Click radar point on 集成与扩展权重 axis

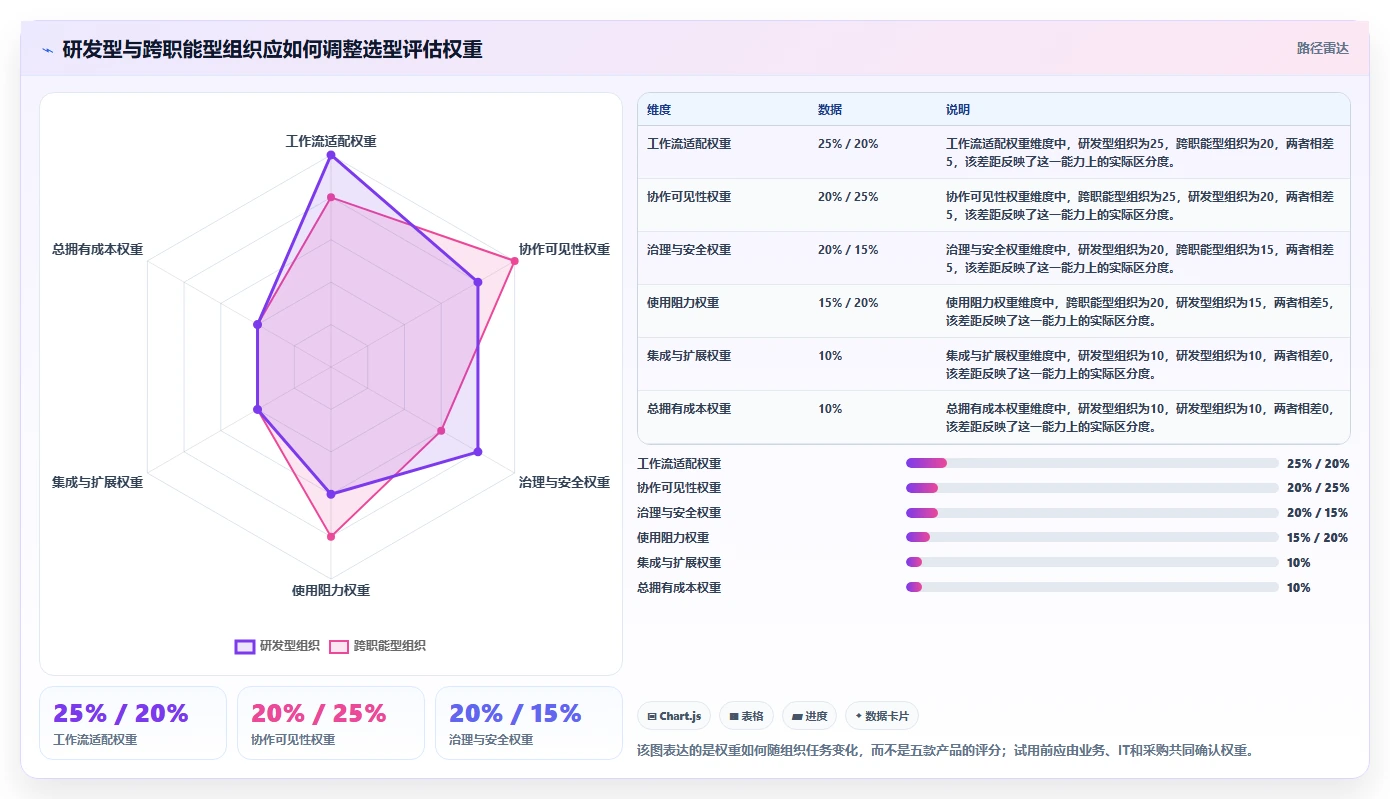pos(257,410)
